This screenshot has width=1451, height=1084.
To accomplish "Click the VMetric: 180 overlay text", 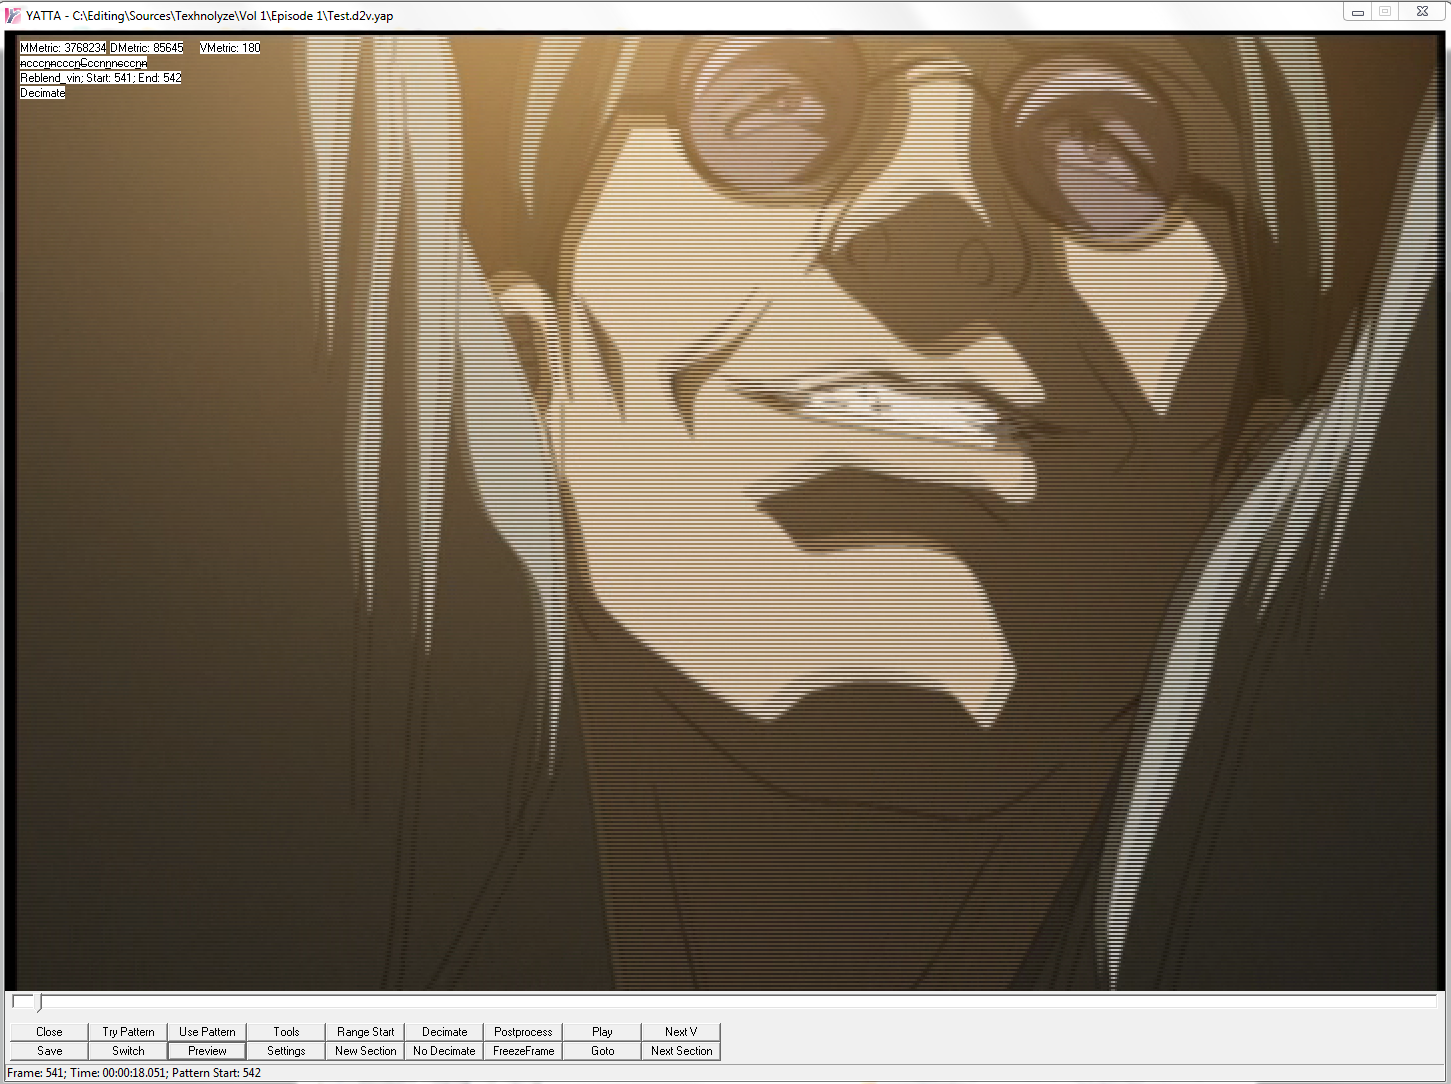I will coord(230,47).
